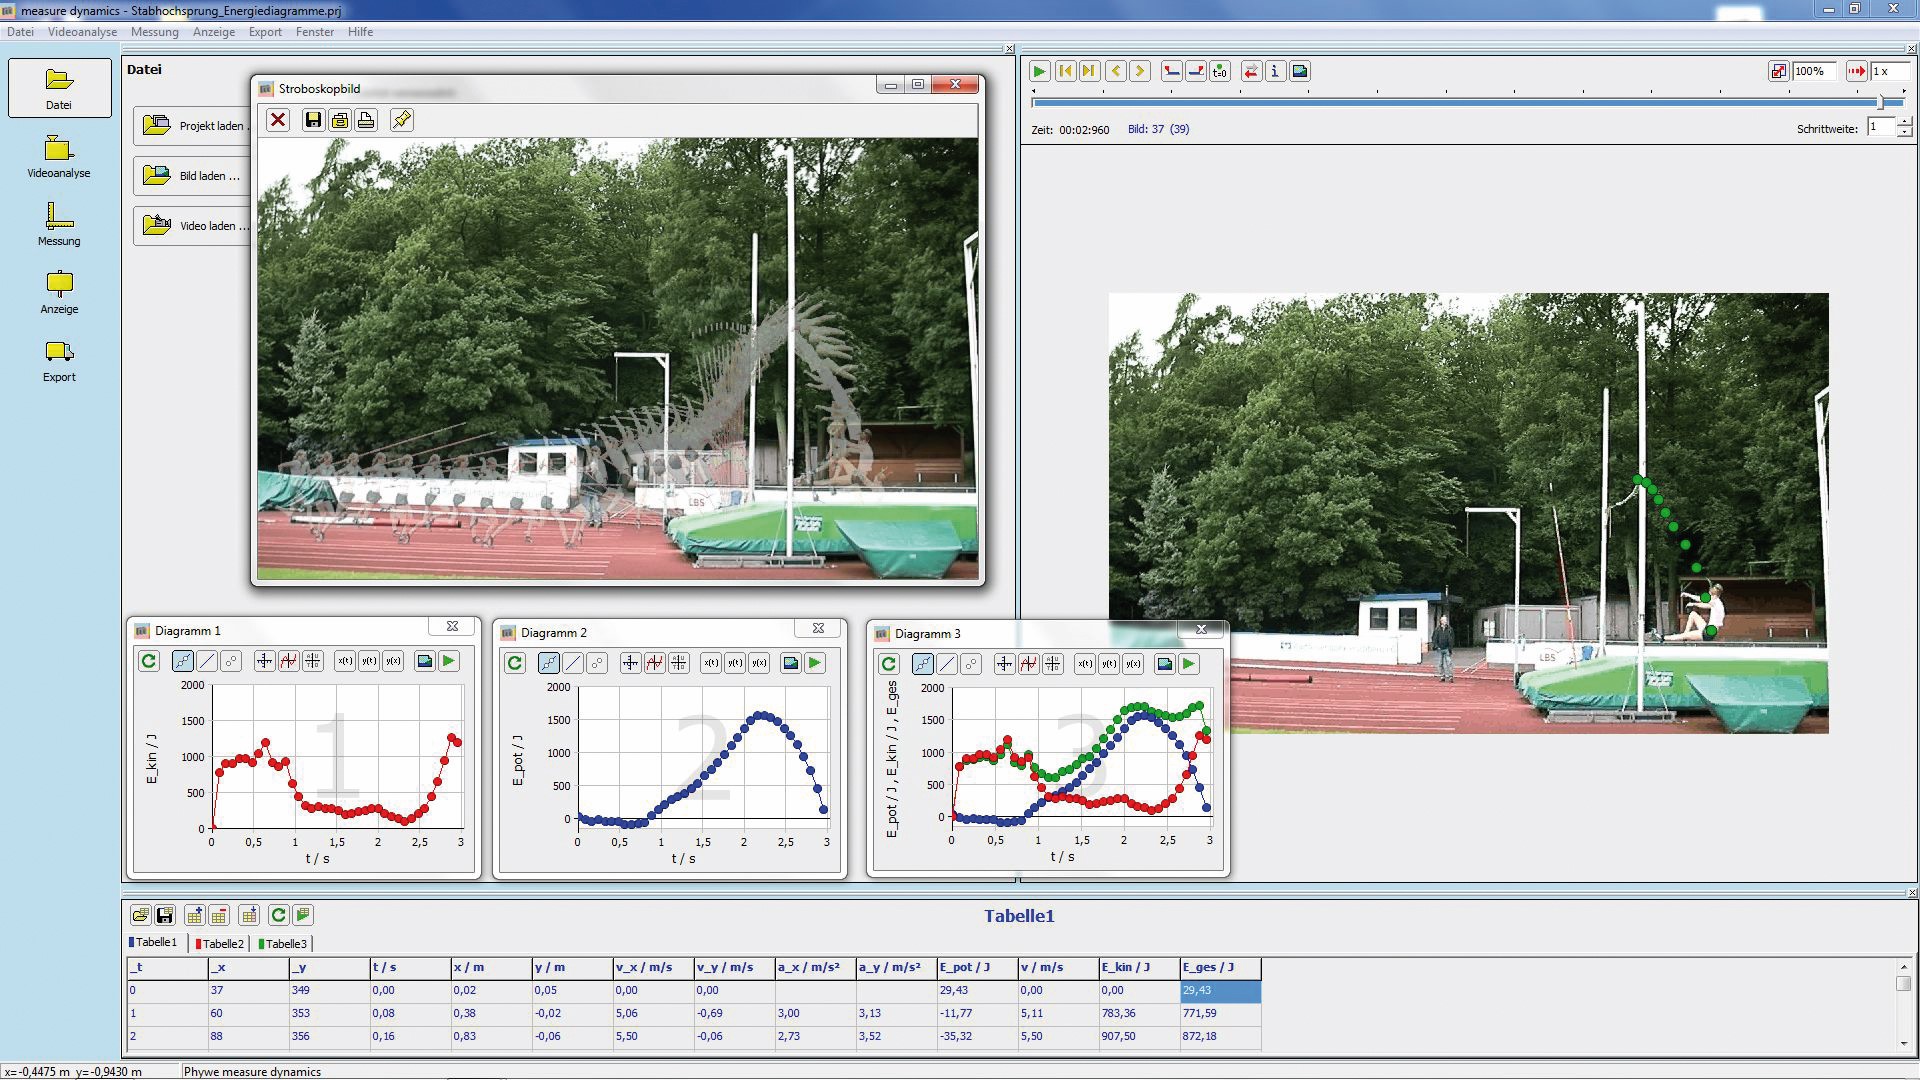Save the Stroboskopbild image with the disk icon
Screen dimensions: 1920x1080
(313, 120)
